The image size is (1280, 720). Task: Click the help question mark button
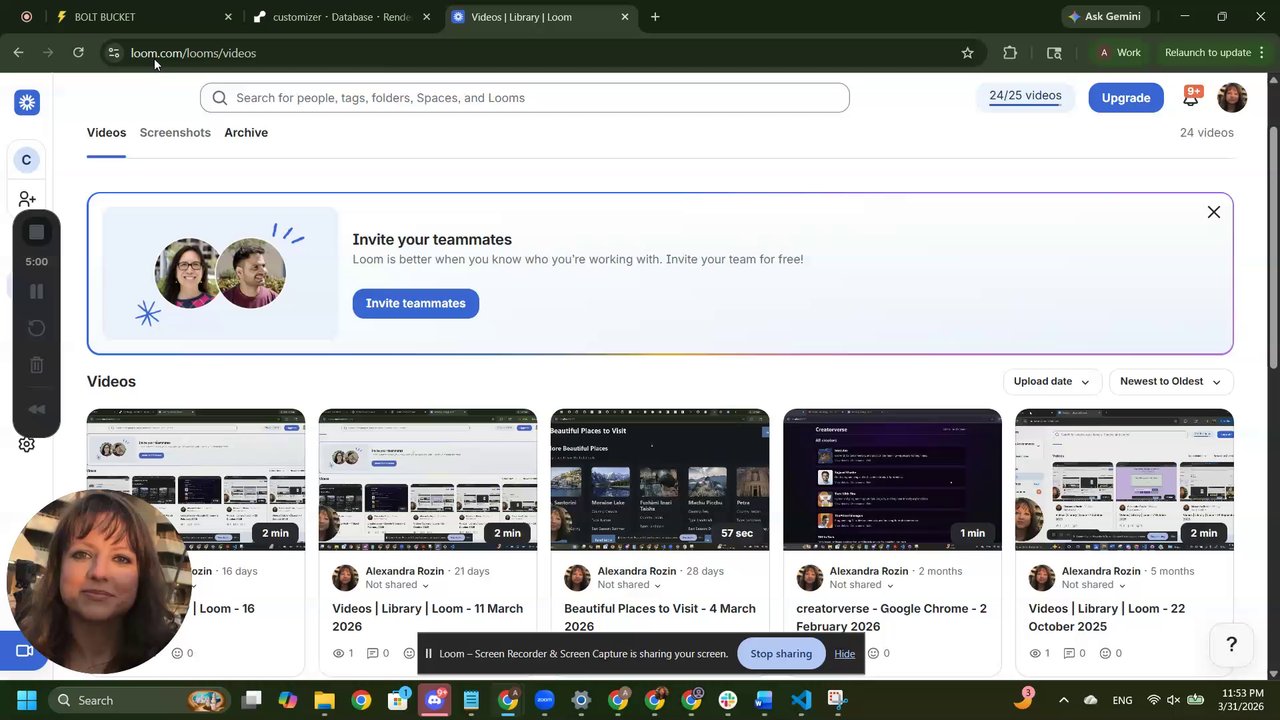point(1232,645)
